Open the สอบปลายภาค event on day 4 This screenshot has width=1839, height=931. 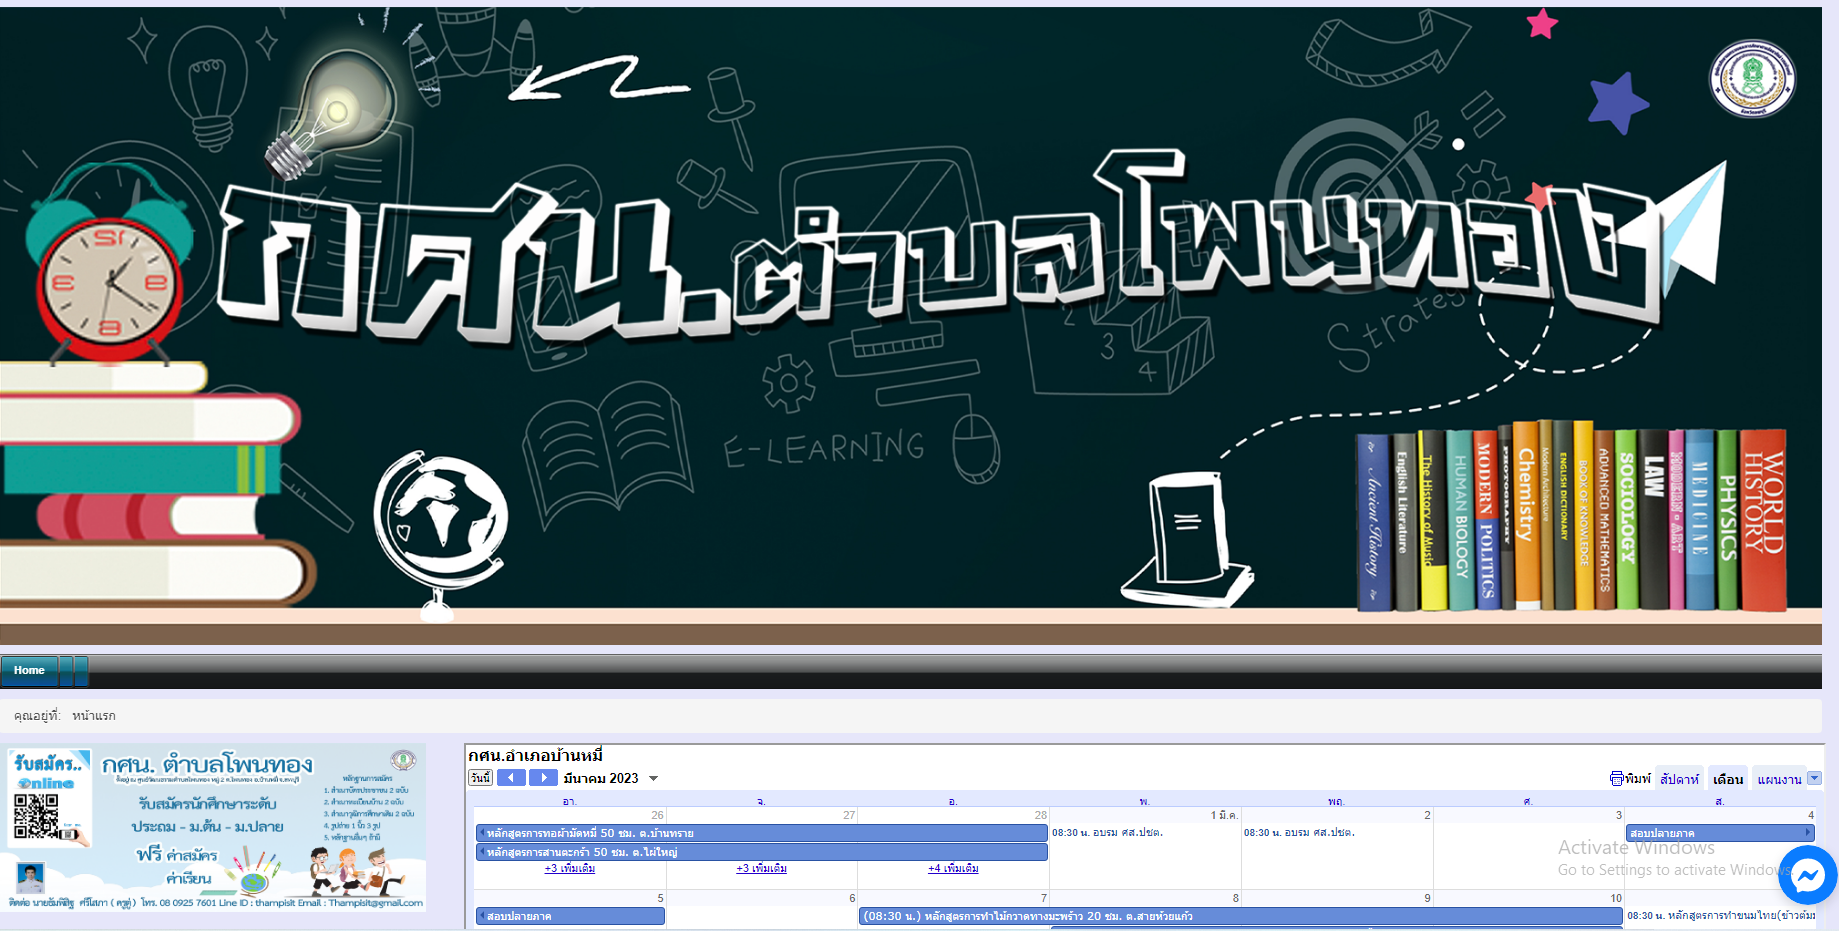1719,833
